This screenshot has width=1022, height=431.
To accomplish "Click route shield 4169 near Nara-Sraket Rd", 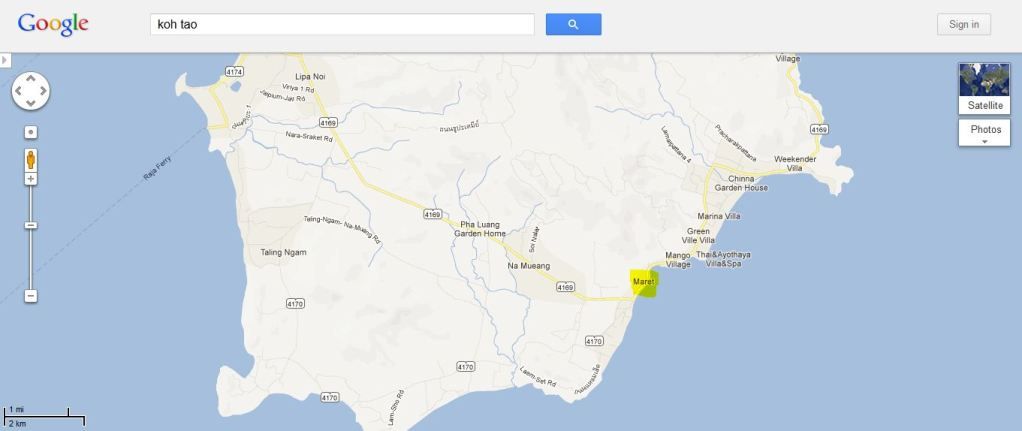I will coord(328,122).
